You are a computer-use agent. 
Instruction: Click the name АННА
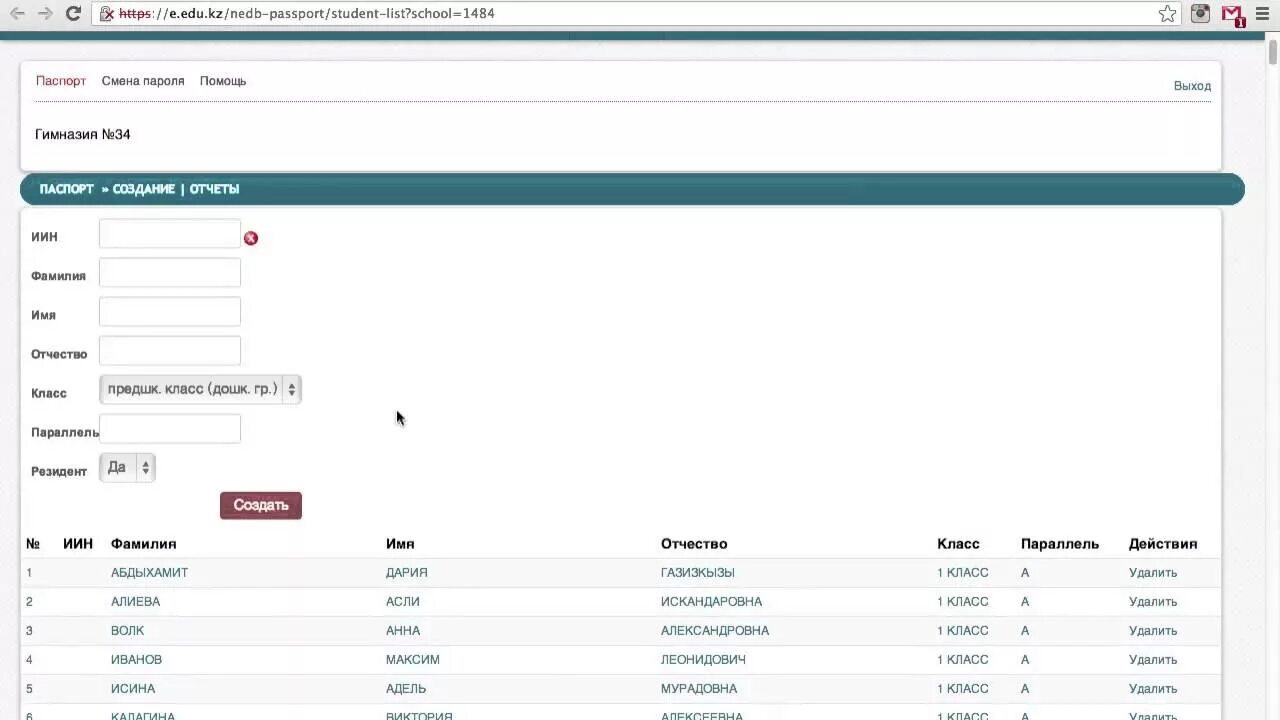pyautogui.click(x=403, y=631)
